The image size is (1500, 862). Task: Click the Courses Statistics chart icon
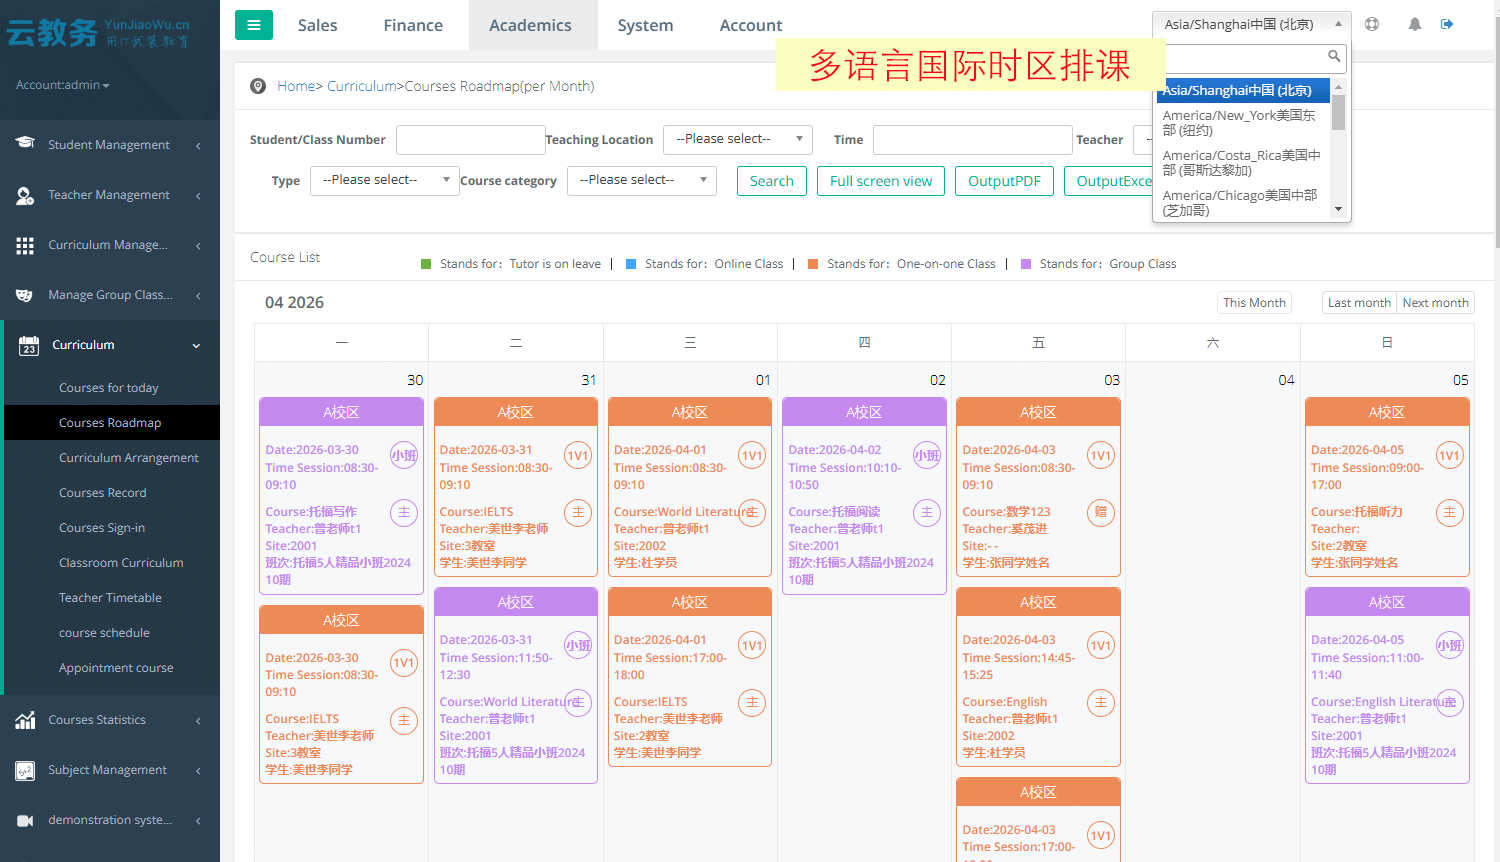pos(25,720)
